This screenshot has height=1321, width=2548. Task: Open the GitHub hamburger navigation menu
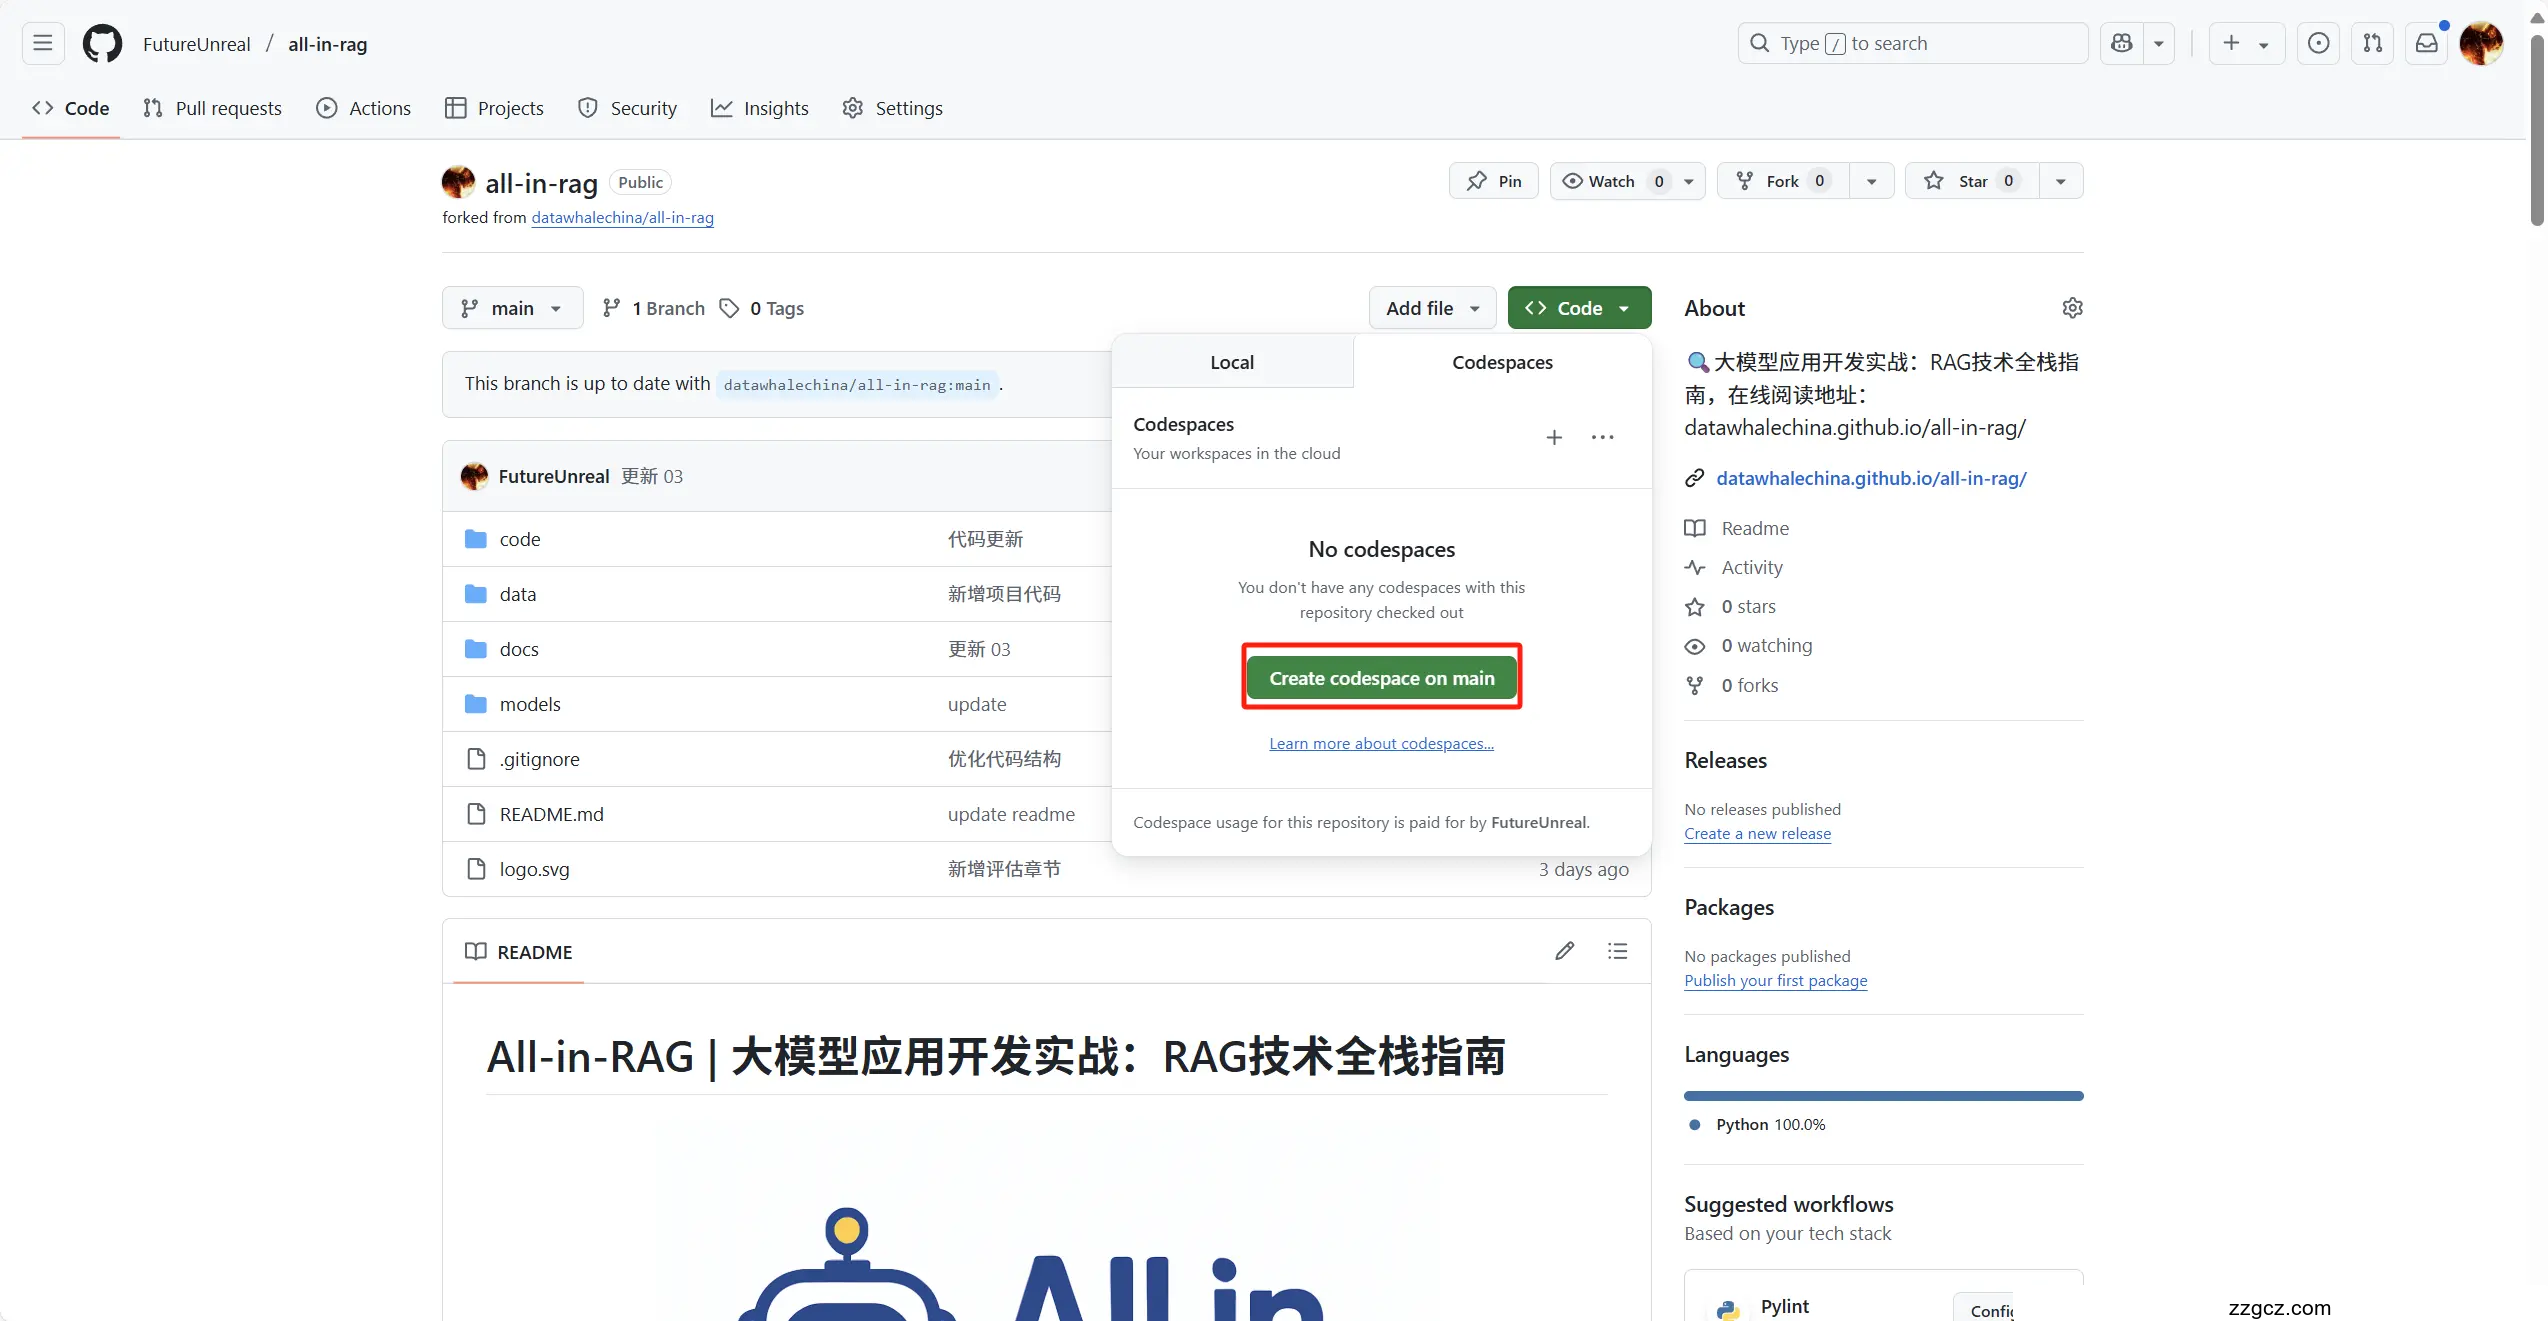pos(42,43)
